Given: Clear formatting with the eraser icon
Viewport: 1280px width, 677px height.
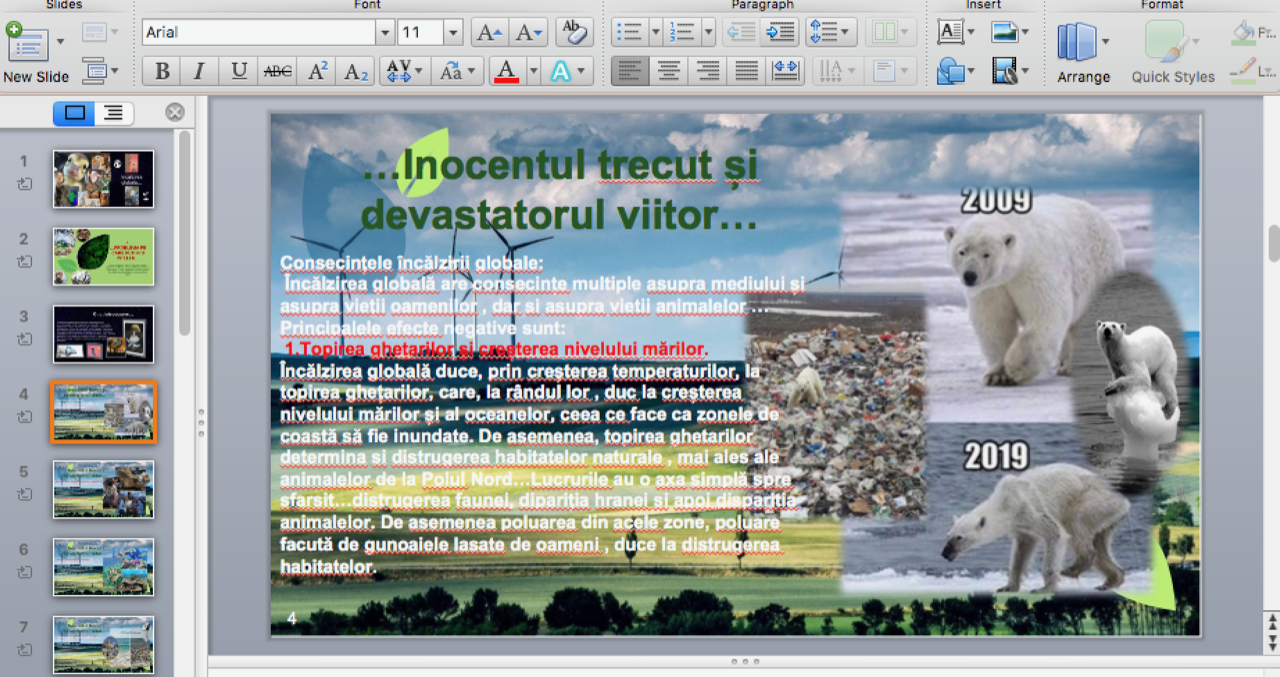Looking at the screenshot, I should pos(574,32).
